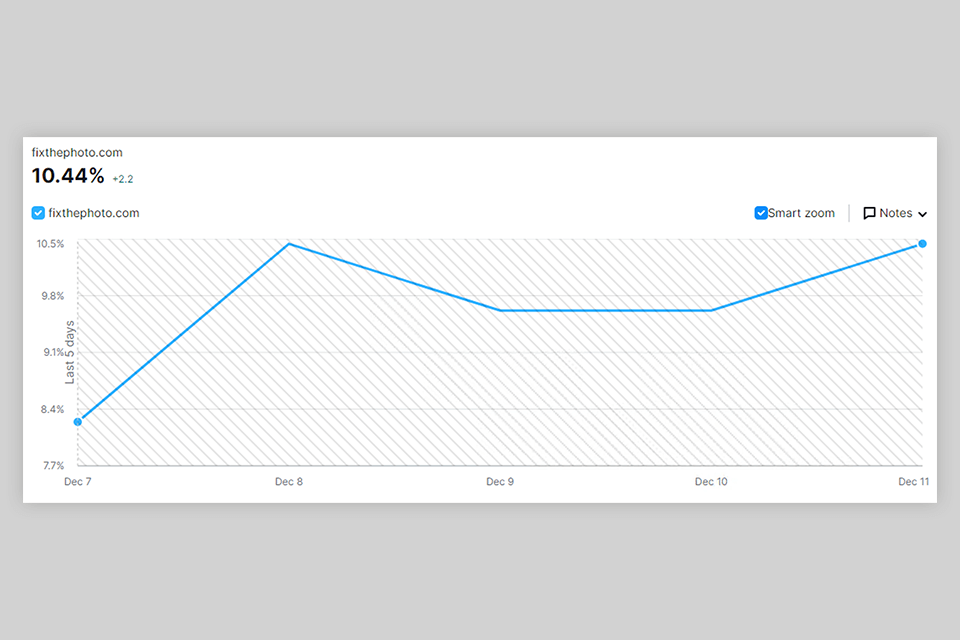
Task: Click the Dec 9 x-axis label
Action: [x=500, y=482]
